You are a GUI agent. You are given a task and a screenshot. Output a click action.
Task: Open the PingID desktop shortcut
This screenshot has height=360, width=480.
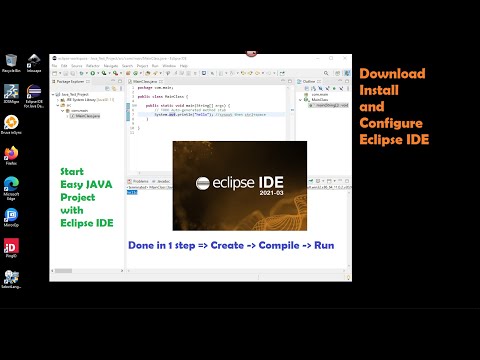pyautogui.click(x=11, y=248)
